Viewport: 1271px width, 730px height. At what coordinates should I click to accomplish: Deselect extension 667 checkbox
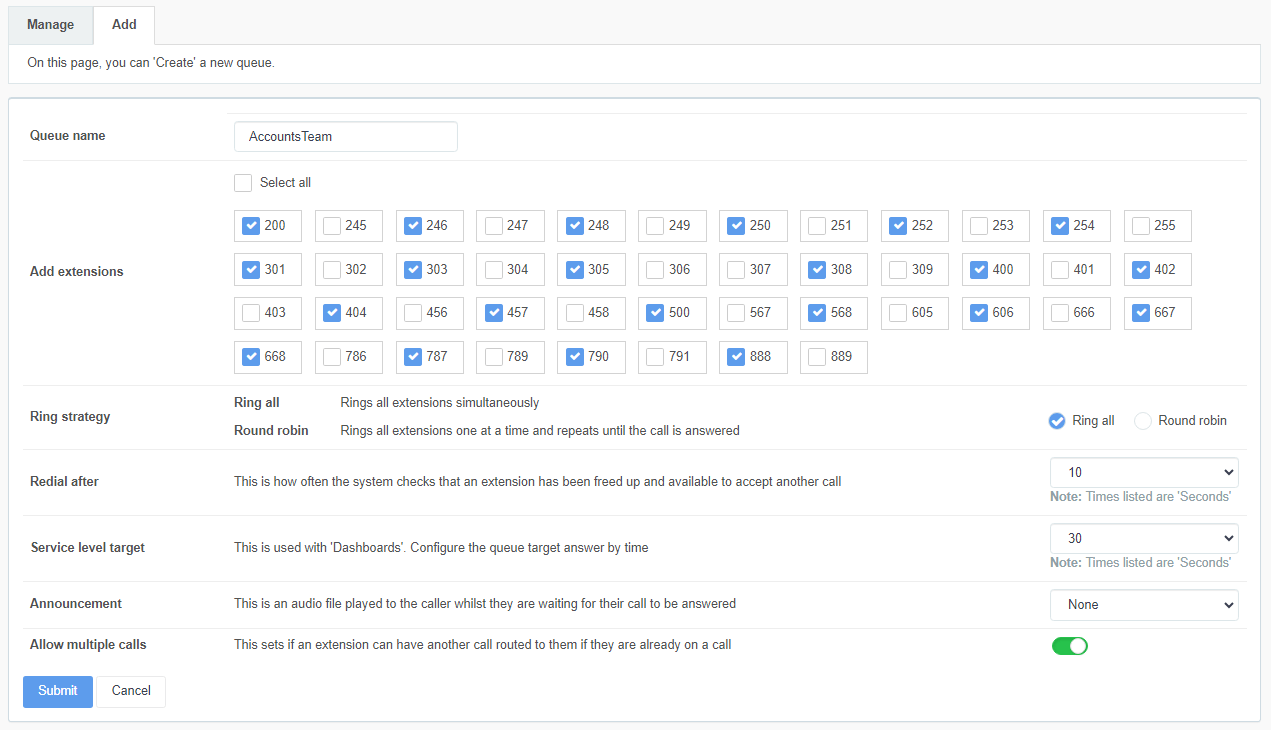coord(1141,313)
